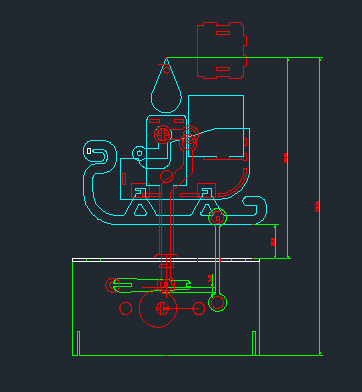Click the white top plate line of base

166,260
